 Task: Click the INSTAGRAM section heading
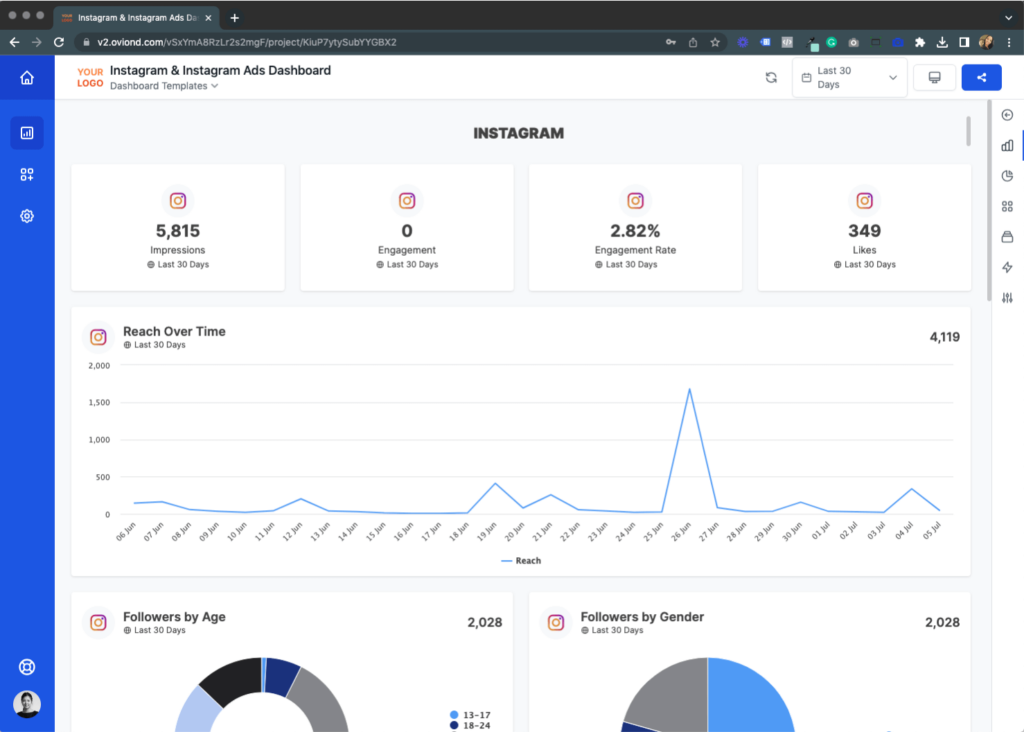[519, 133]
